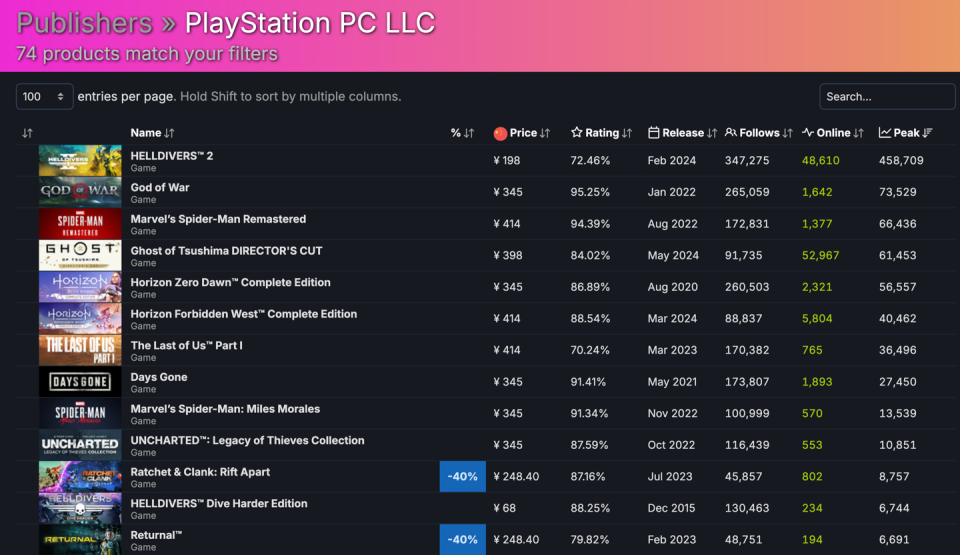Click the Online activity column icon

tap(808, 133)
